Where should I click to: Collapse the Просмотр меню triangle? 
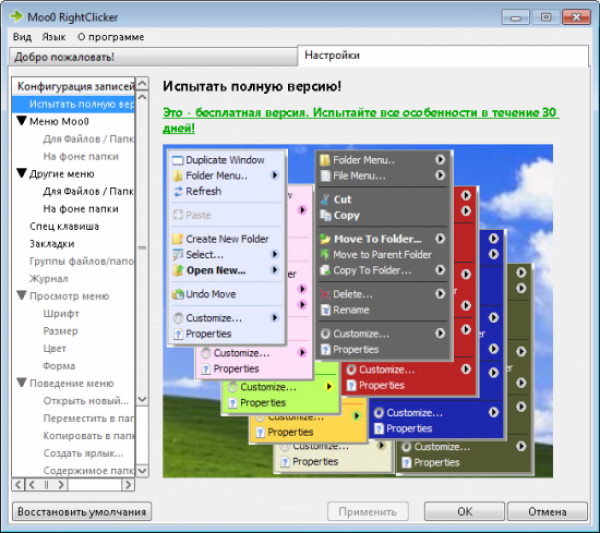tap(22, 295)
